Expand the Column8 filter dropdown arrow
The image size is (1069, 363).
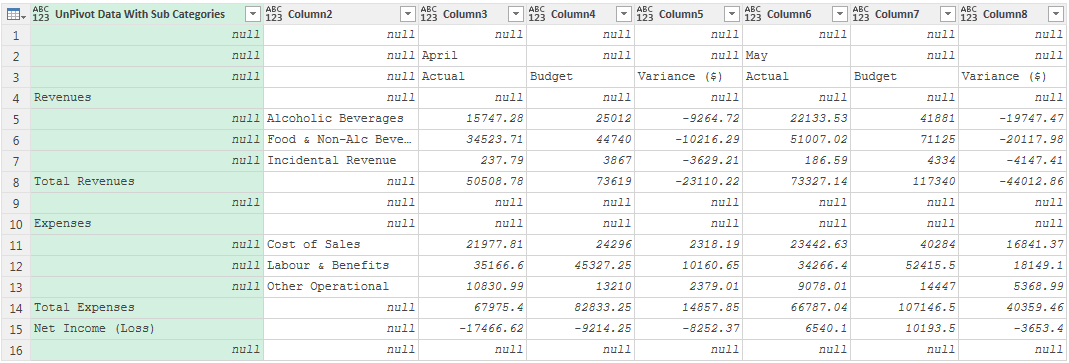click(1056, 14)
